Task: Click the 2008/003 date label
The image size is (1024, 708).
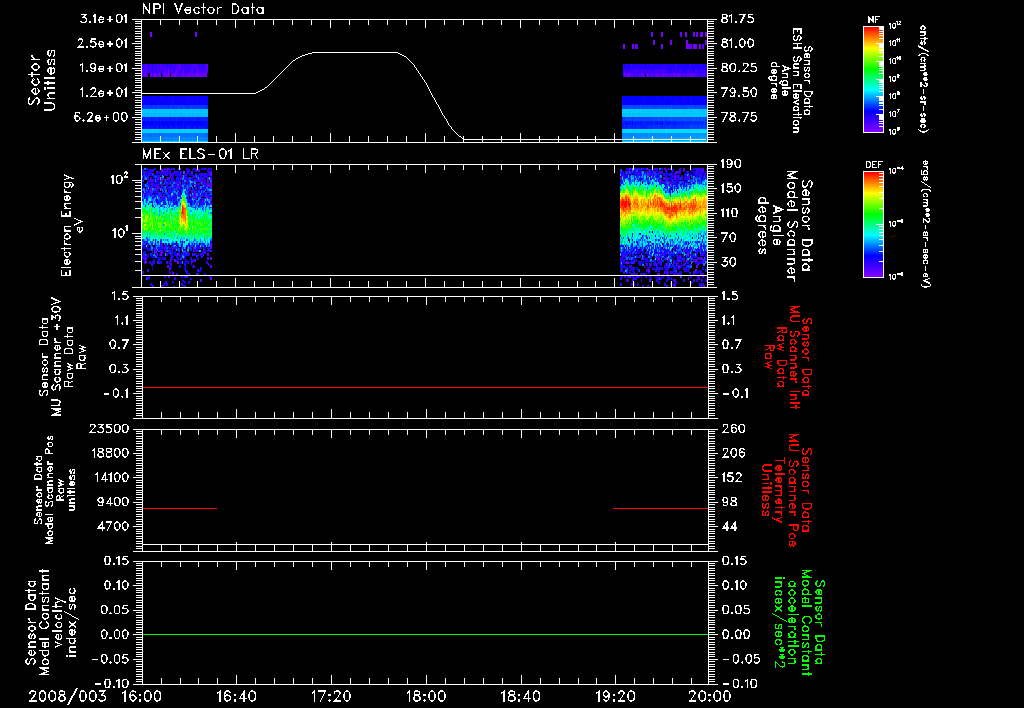Action: pos(67,696)
